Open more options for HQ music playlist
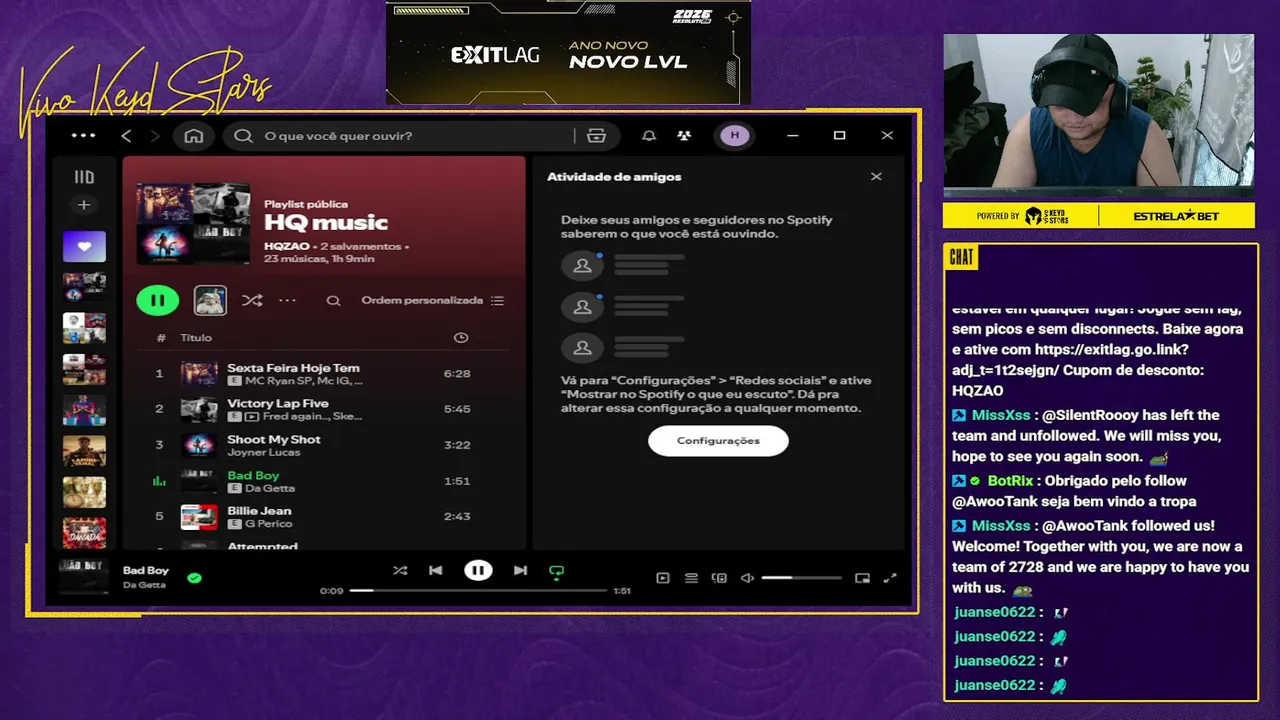The height and width of the screenshot is (720, 1280). (287, 300)
